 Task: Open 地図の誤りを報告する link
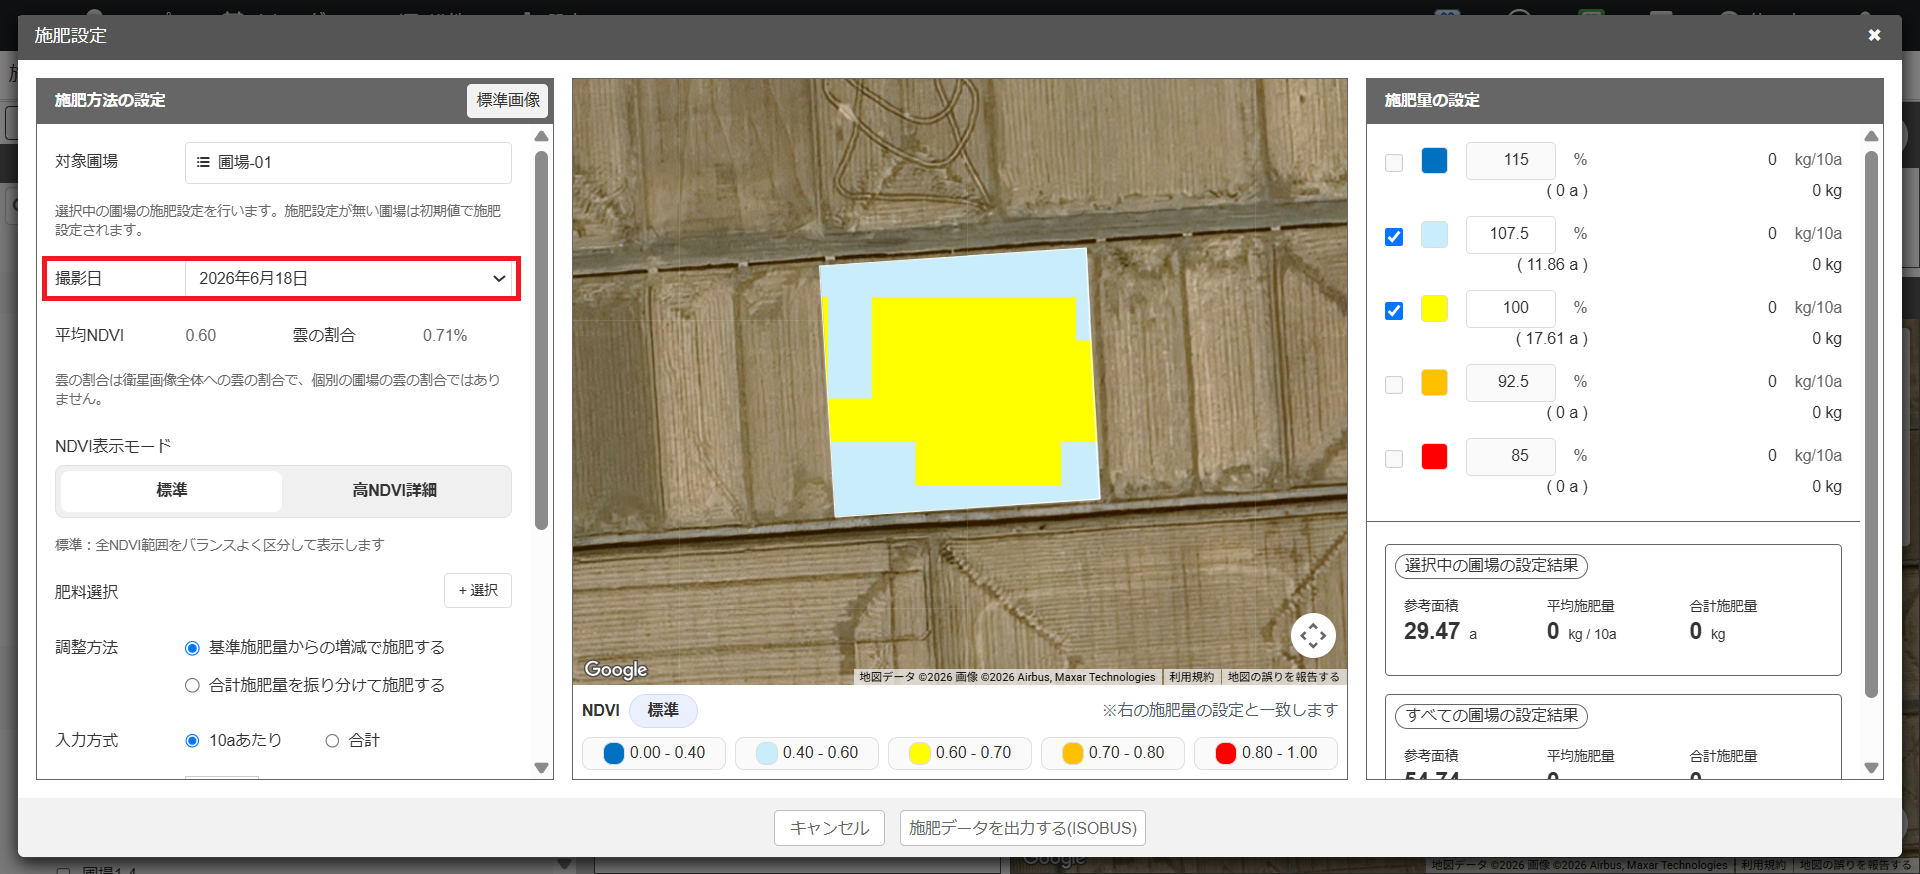[1283, 677]
